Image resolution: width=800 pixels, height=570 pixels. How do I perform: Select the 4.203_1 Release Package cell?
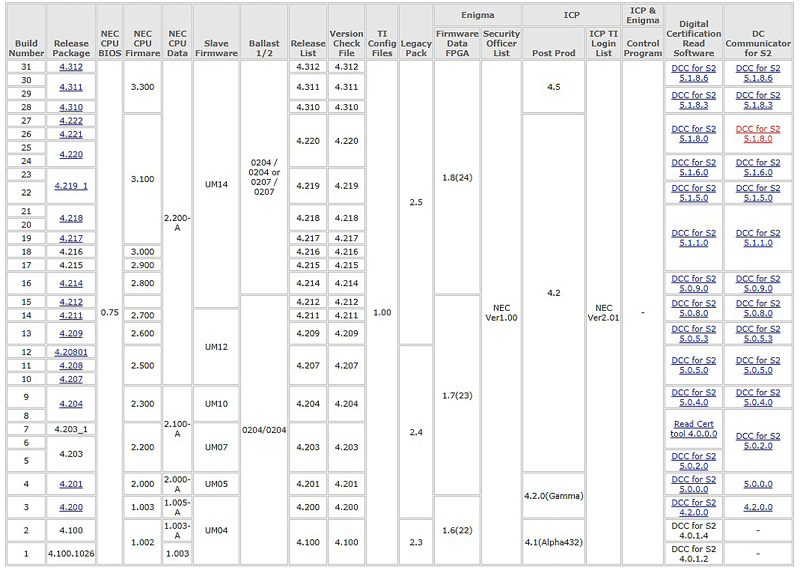pyautogui.click(x=71, y=430)
